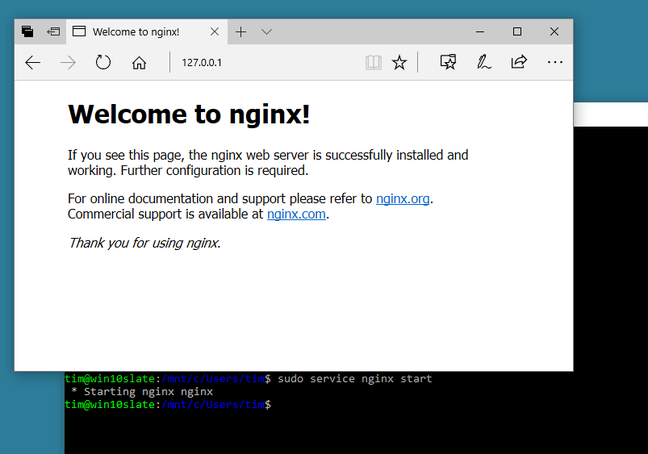648x454 pixels.
Task: Click the Thank you for using nginx text
Action: [x=144, y=243]
